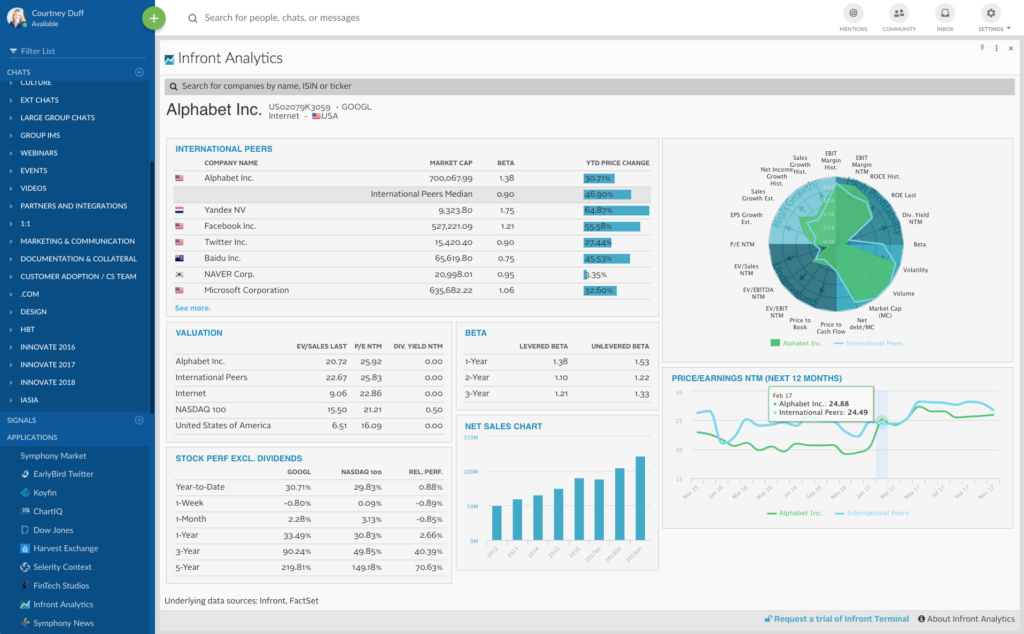This screenshot has height=634, width=1024.
Task: Add a signal with Signals plus icon
Action: pos(139,420)
